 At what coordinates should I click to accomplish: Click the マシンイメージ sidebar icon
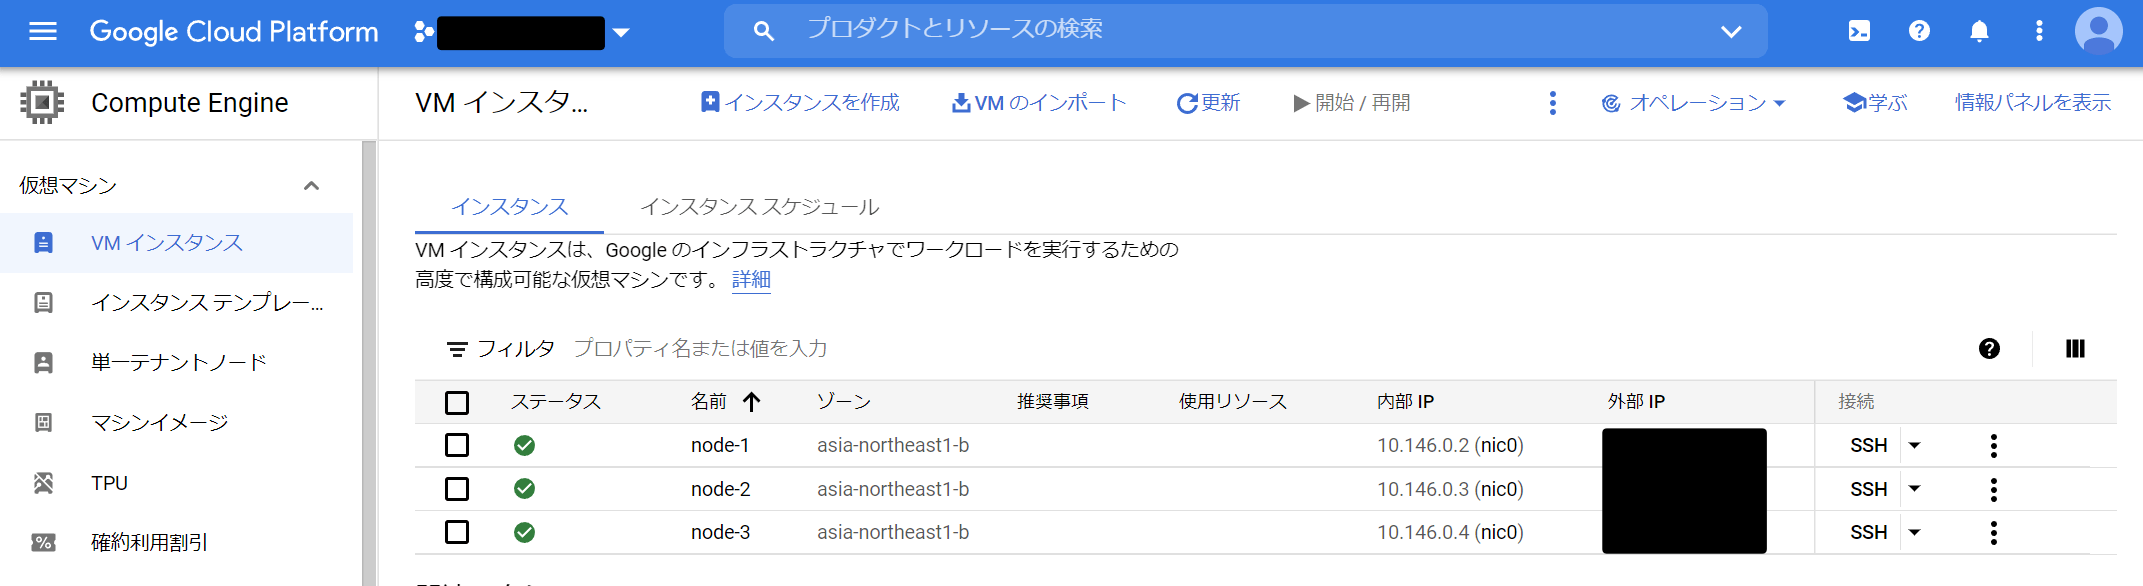43,423
